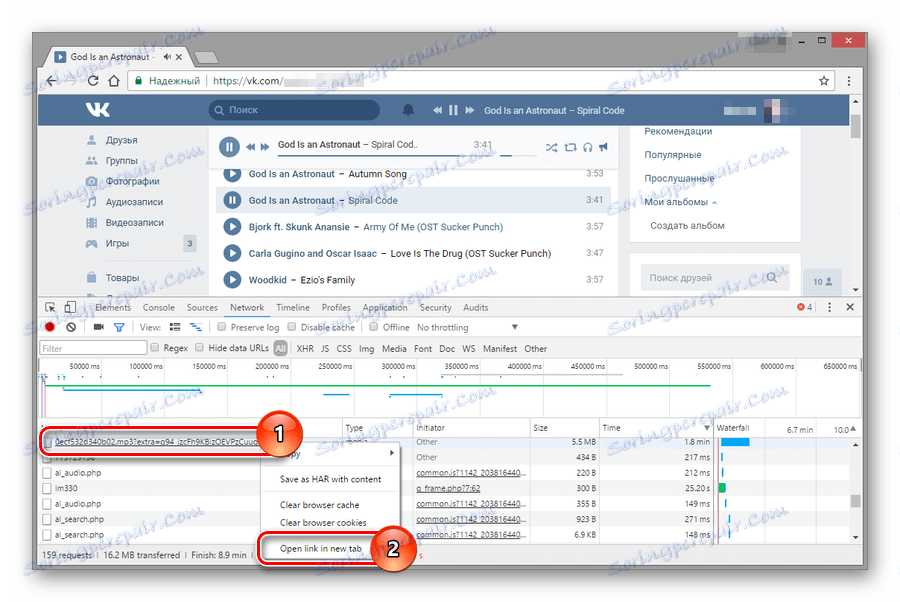The image size is (900, 602).
Task: Pause current song with large round button
Action: point(230,147)
